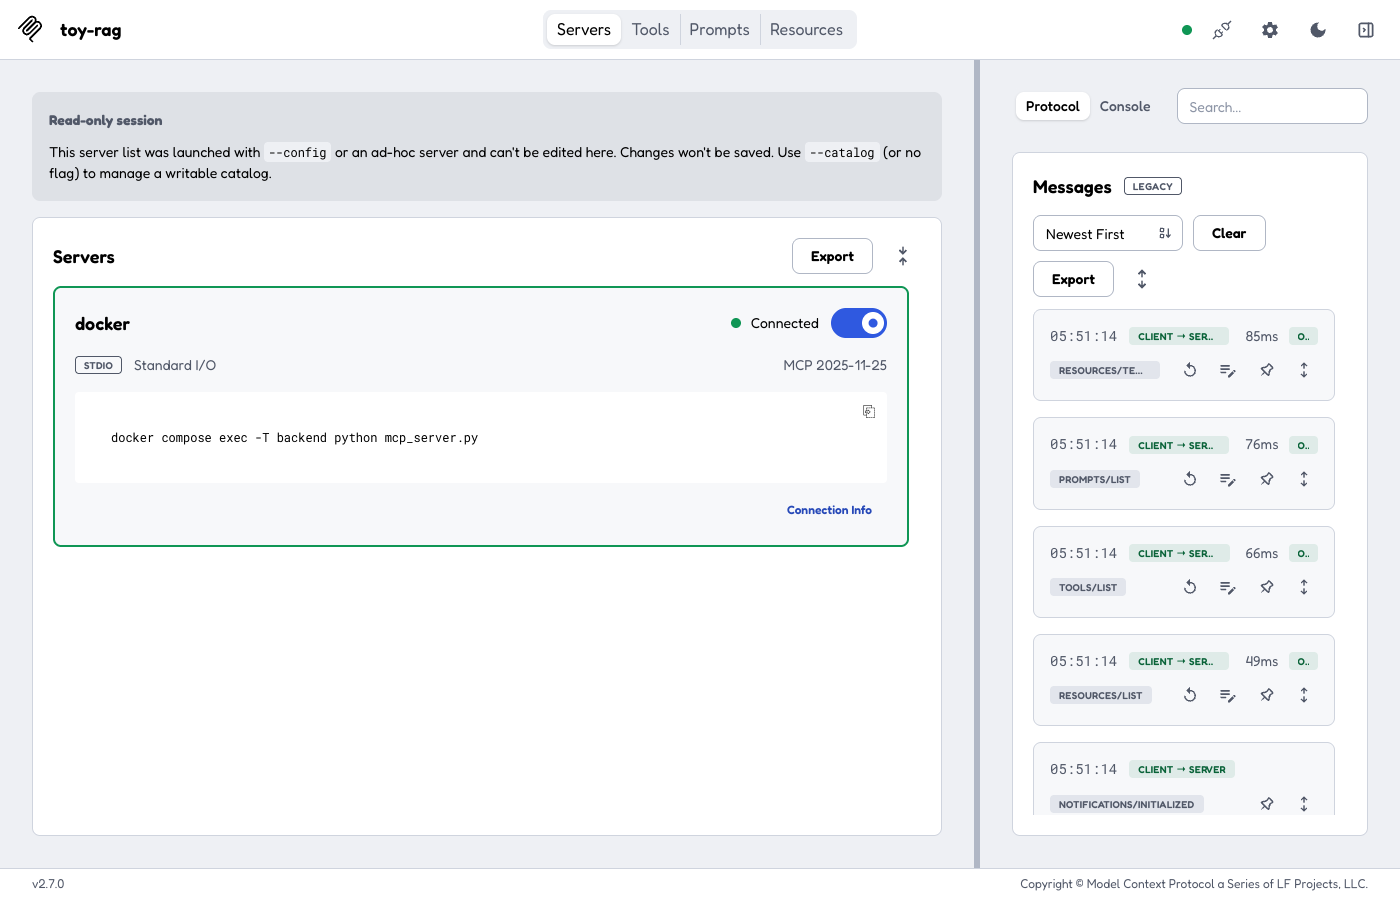This screenshot has width=1400, height=900.
Task: Click the 76ms duration value
Action: (1262, 444)
